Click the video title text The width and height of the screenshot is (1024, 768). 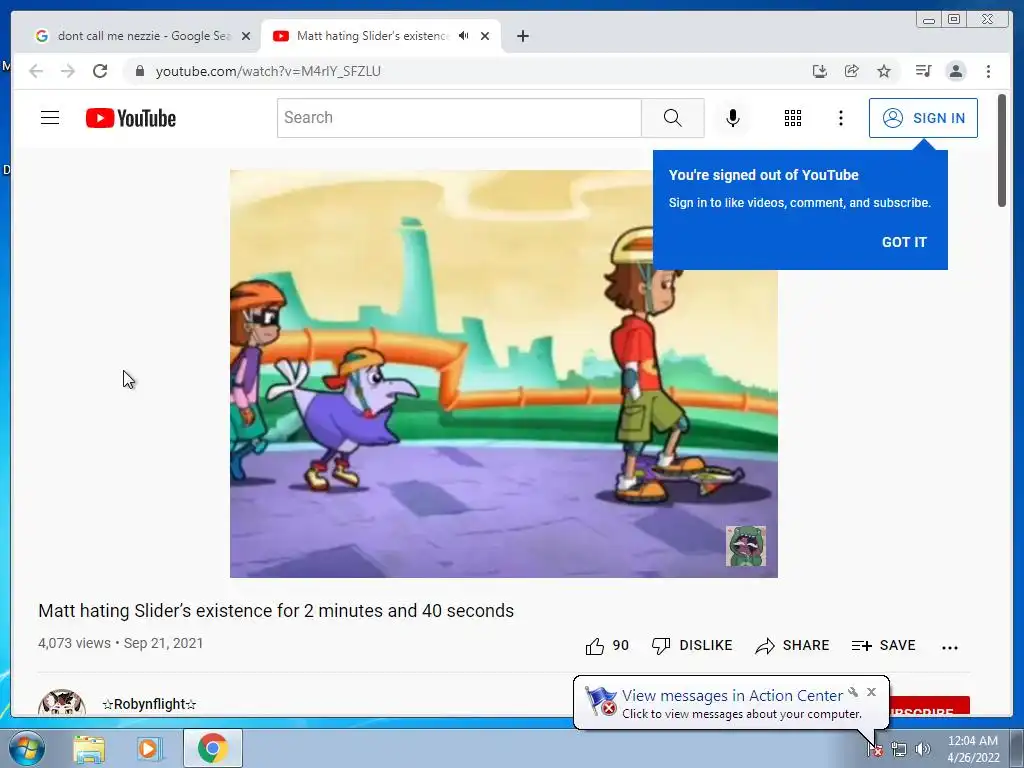pyautogui.click(x=276, y=611)
